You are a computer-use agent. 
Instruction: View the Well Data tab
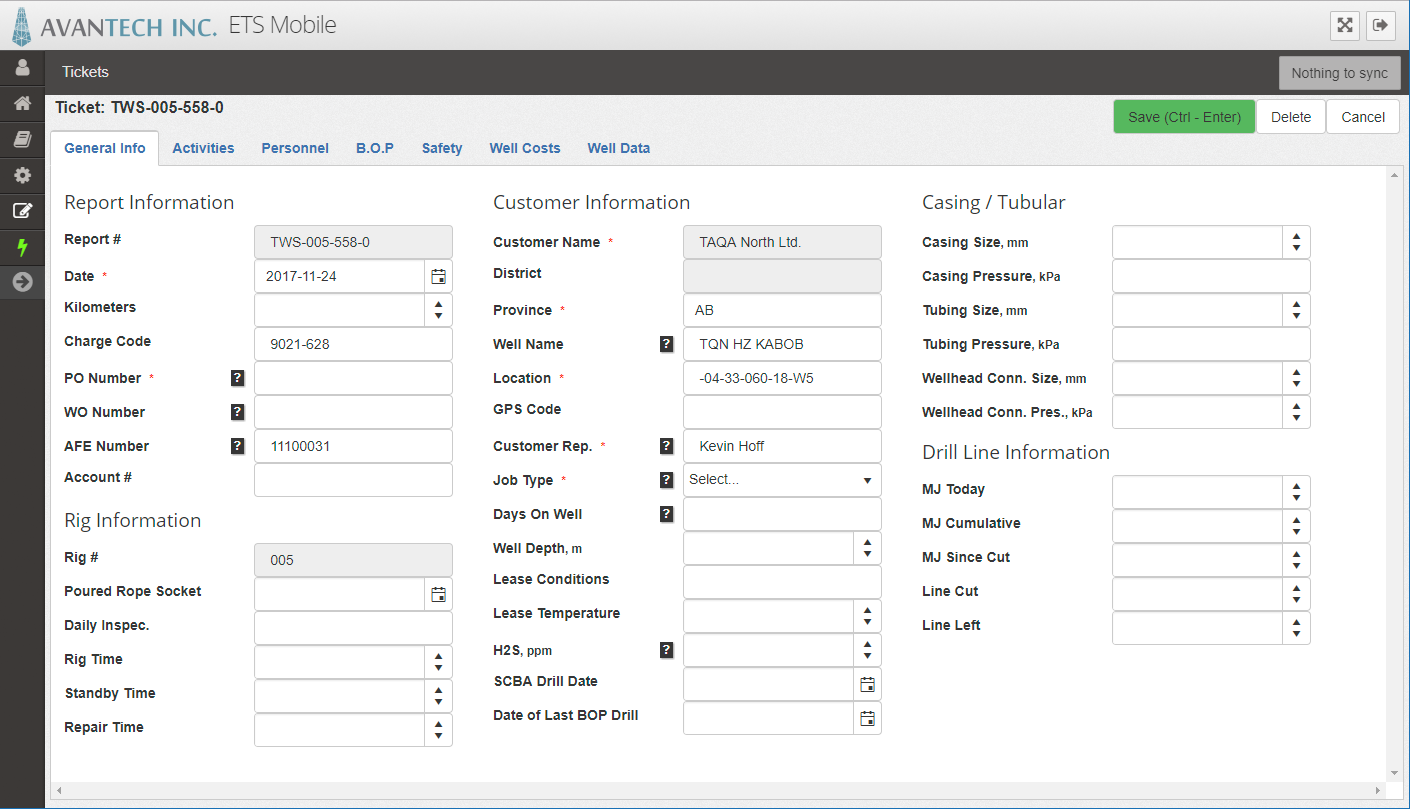[619, 148]
